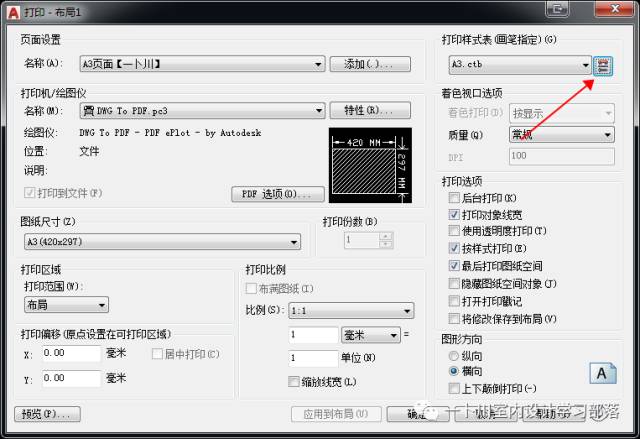
Task: Select 纵向 portrait orientation
Action: pyautogui.click(x=453, y=356)
